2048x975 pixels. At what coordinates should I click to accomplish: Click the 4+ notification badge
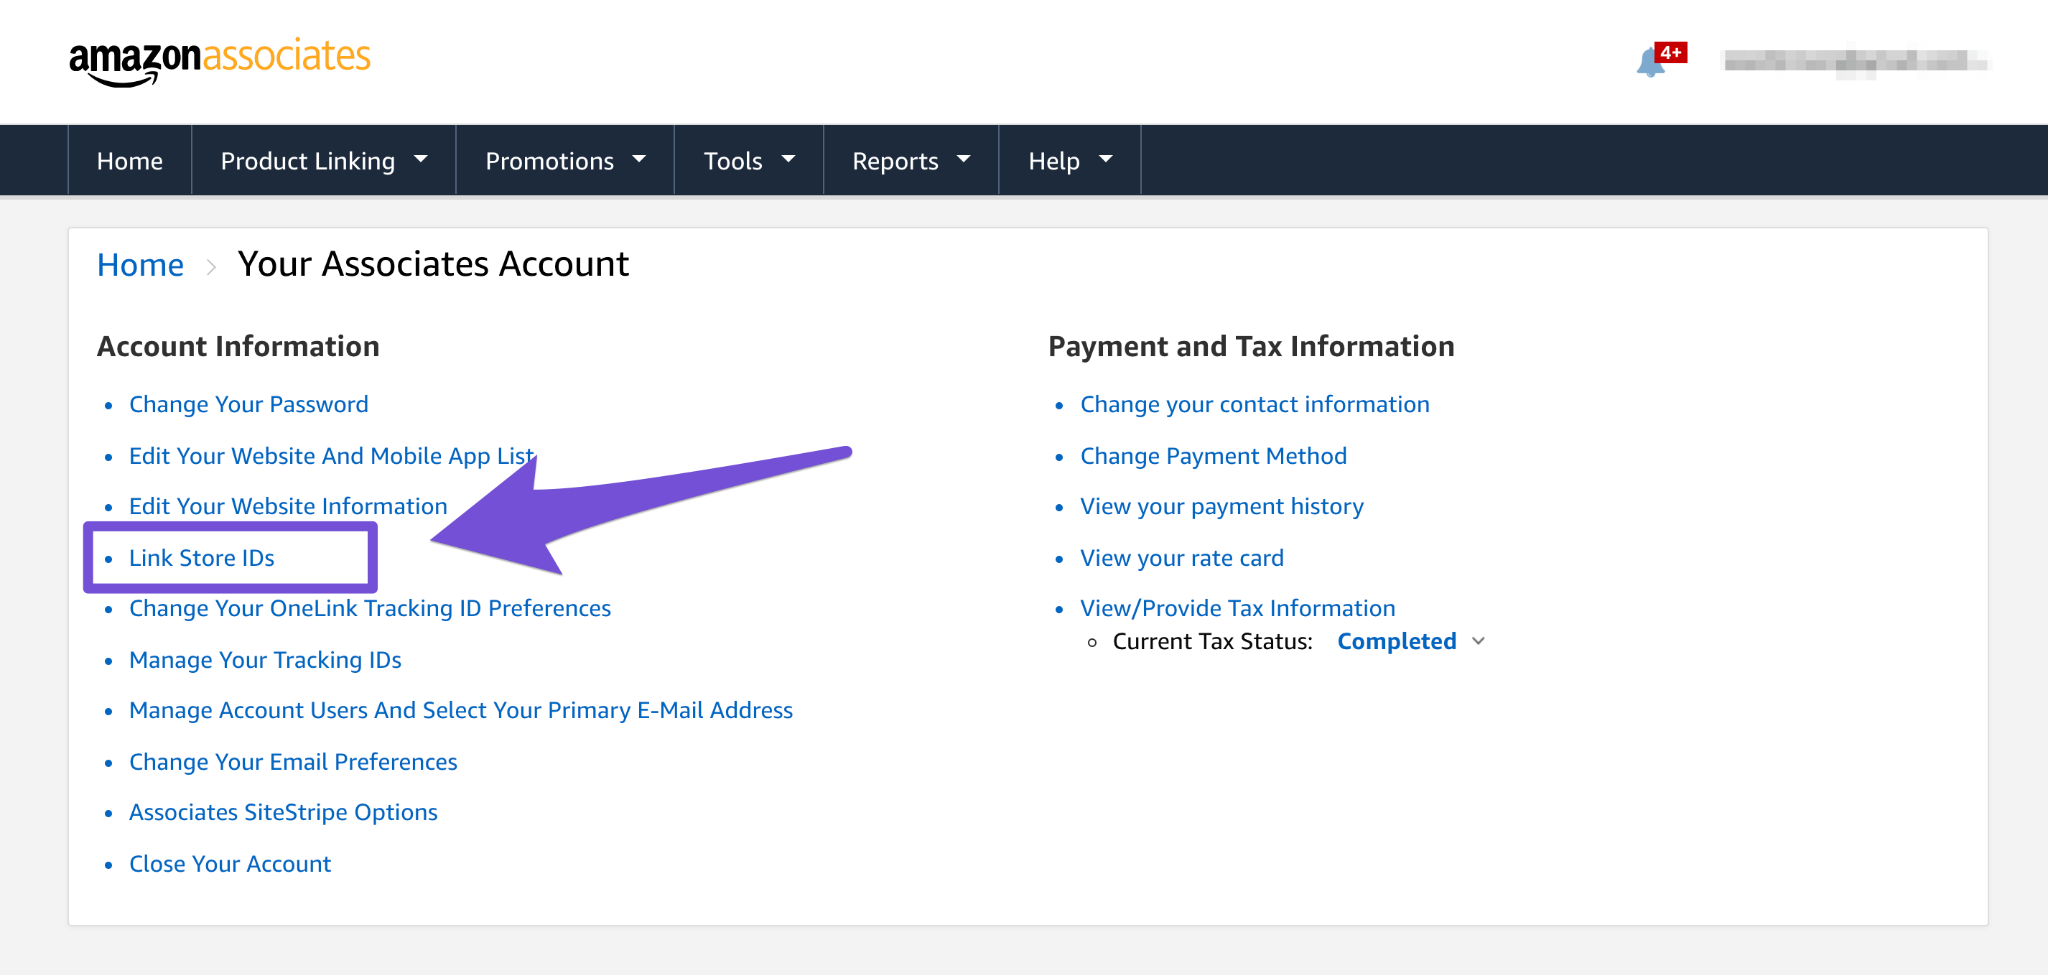(x=1671, y=53)
